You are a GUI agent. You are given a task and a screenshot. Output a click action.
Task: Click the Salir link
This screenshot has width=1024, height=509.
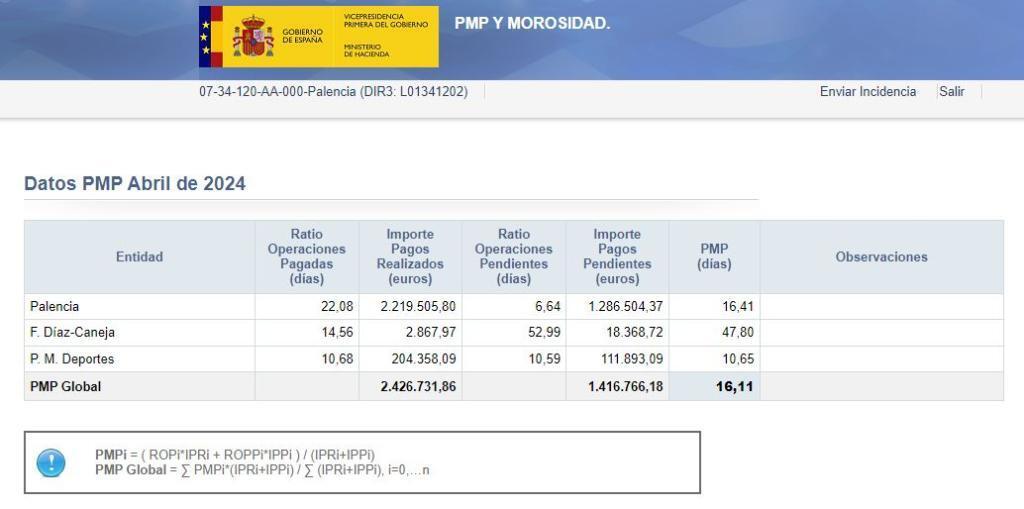tap(951, 92)
